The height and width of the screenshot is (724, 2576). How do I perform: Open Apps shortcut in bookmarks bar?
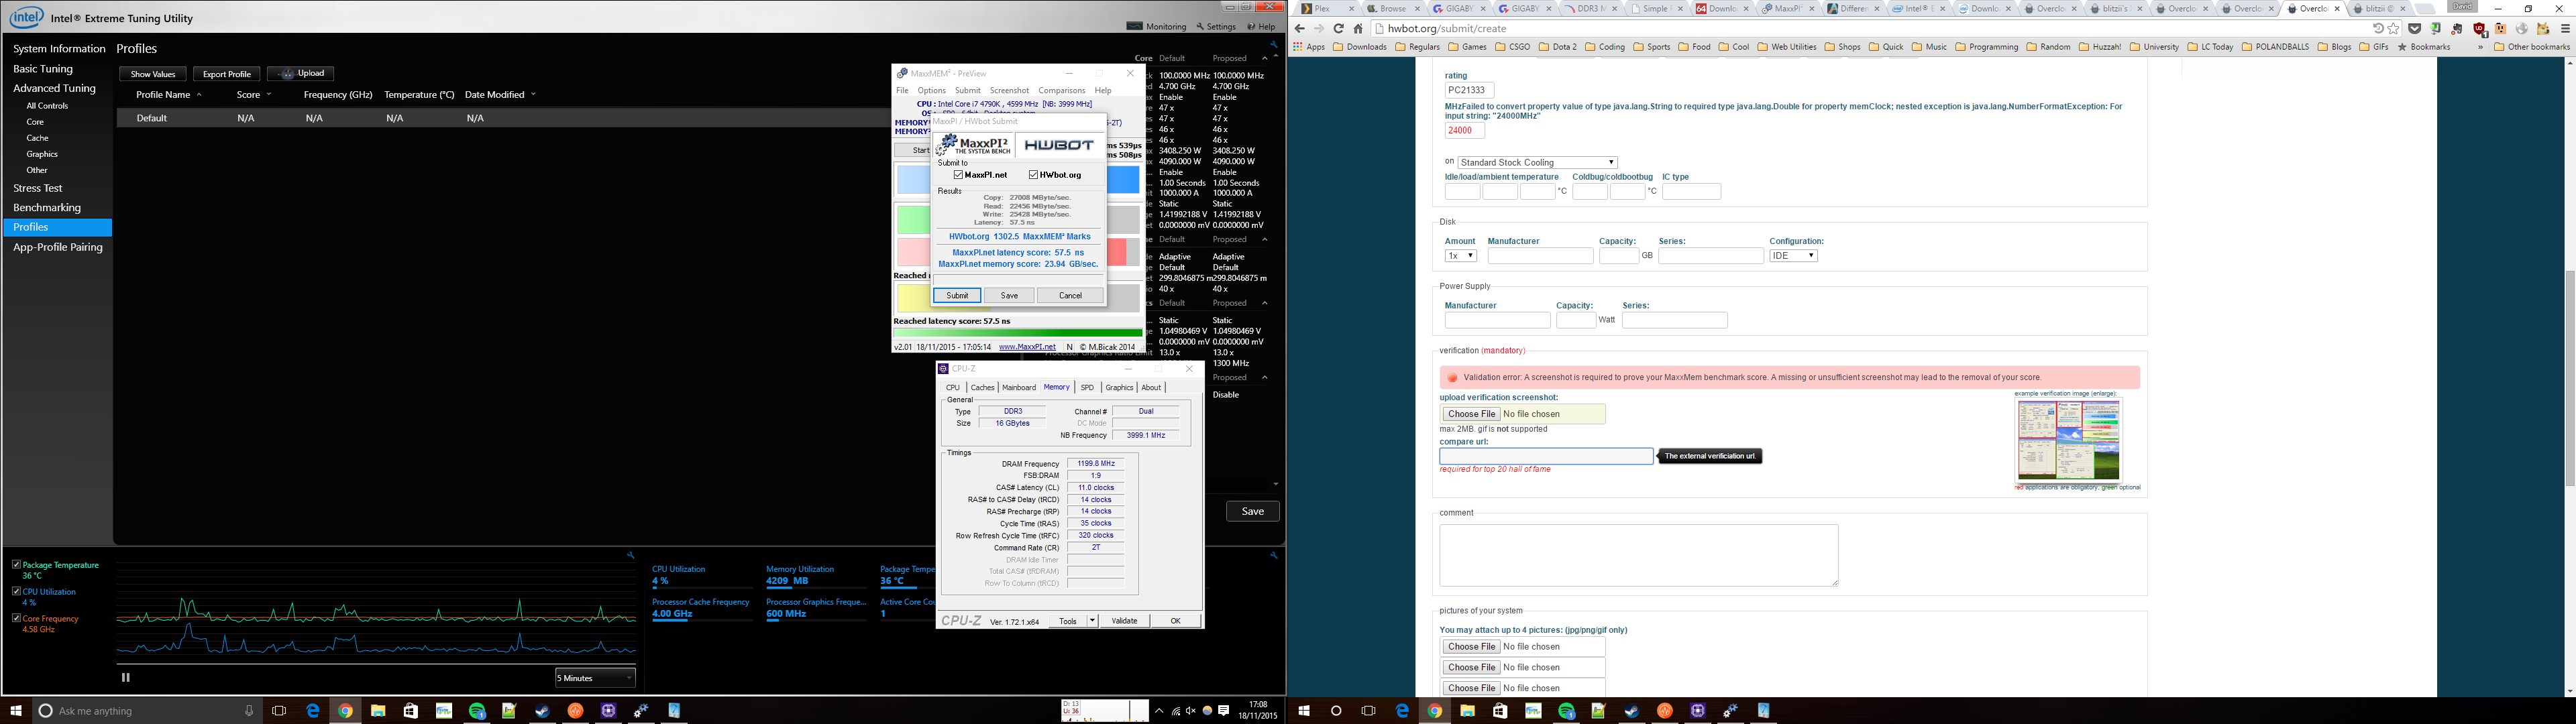pos(1309,47)
